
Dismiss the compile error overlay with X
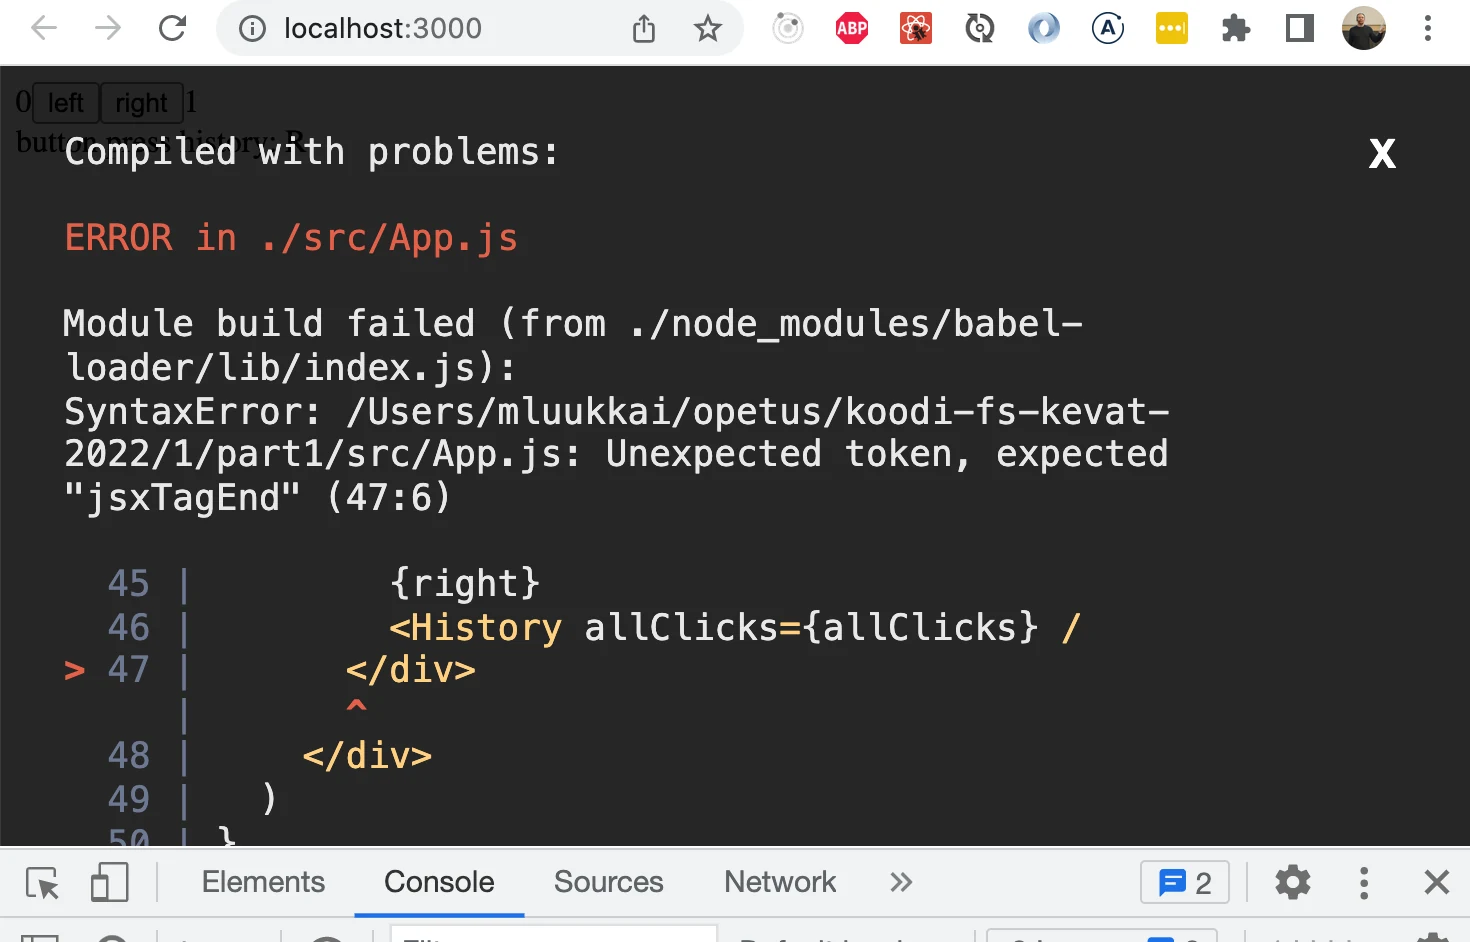pyautogui.click(x=1382, y=153)
